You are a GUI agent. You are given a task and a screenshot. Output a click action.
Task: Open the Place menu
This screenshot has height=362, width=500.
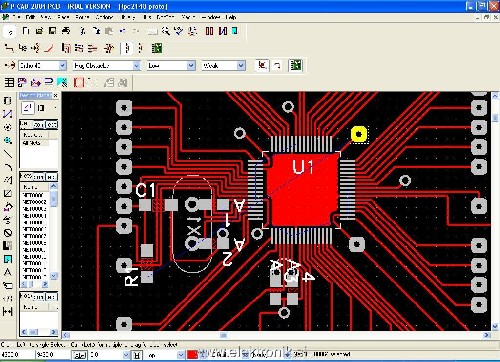[63, 17]
